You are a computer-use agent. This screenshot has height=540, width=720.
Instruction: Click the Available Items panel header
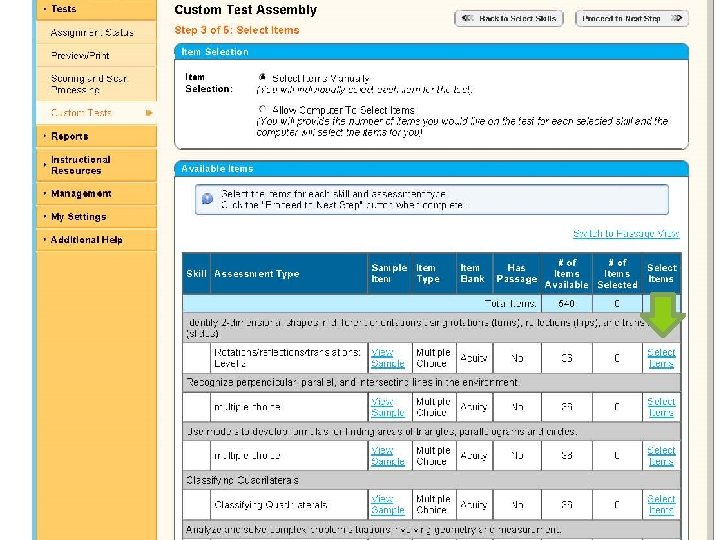tap(431, 169)
